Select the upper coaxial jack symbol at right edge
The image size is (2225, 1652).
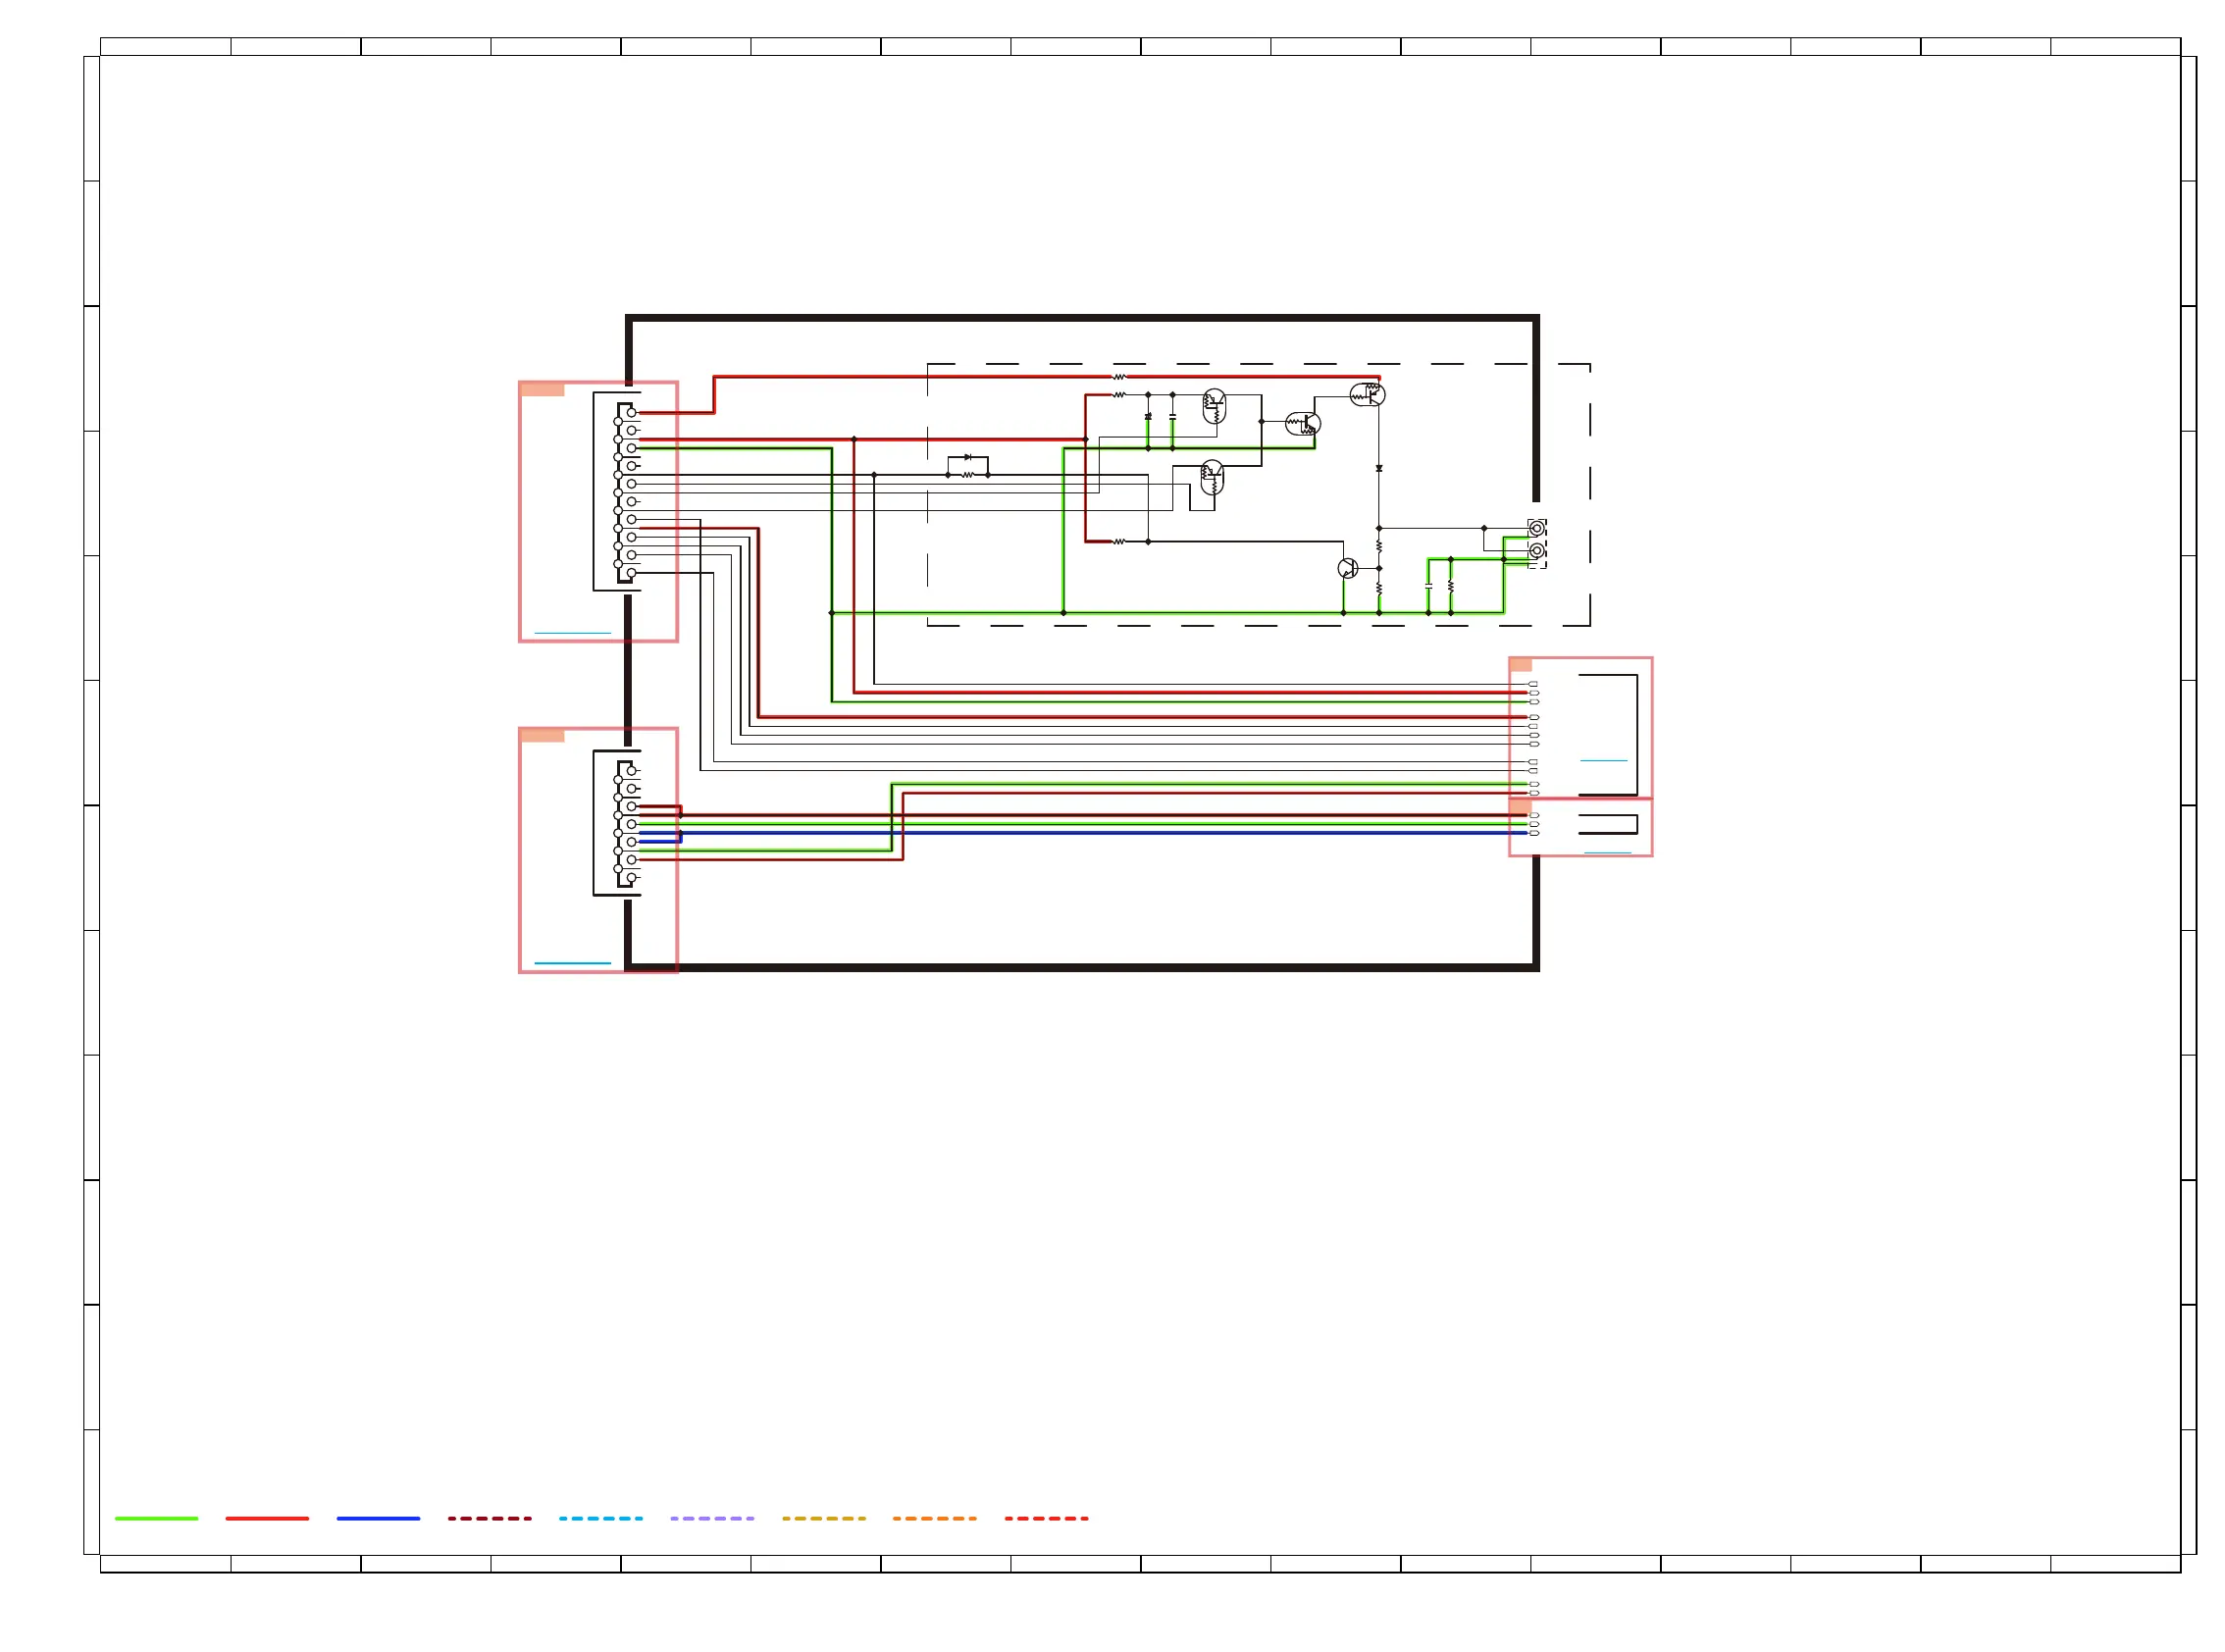(1537, 528)
